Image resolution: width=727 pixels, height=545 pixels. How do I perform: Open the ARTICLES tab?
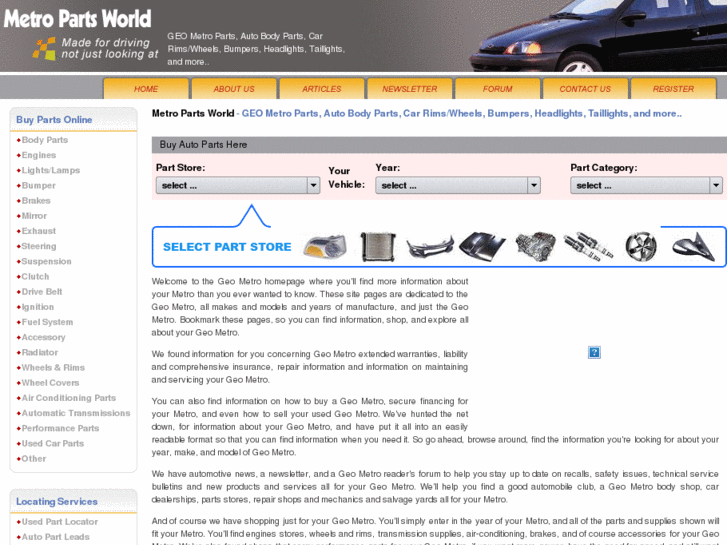pos(322,89)
